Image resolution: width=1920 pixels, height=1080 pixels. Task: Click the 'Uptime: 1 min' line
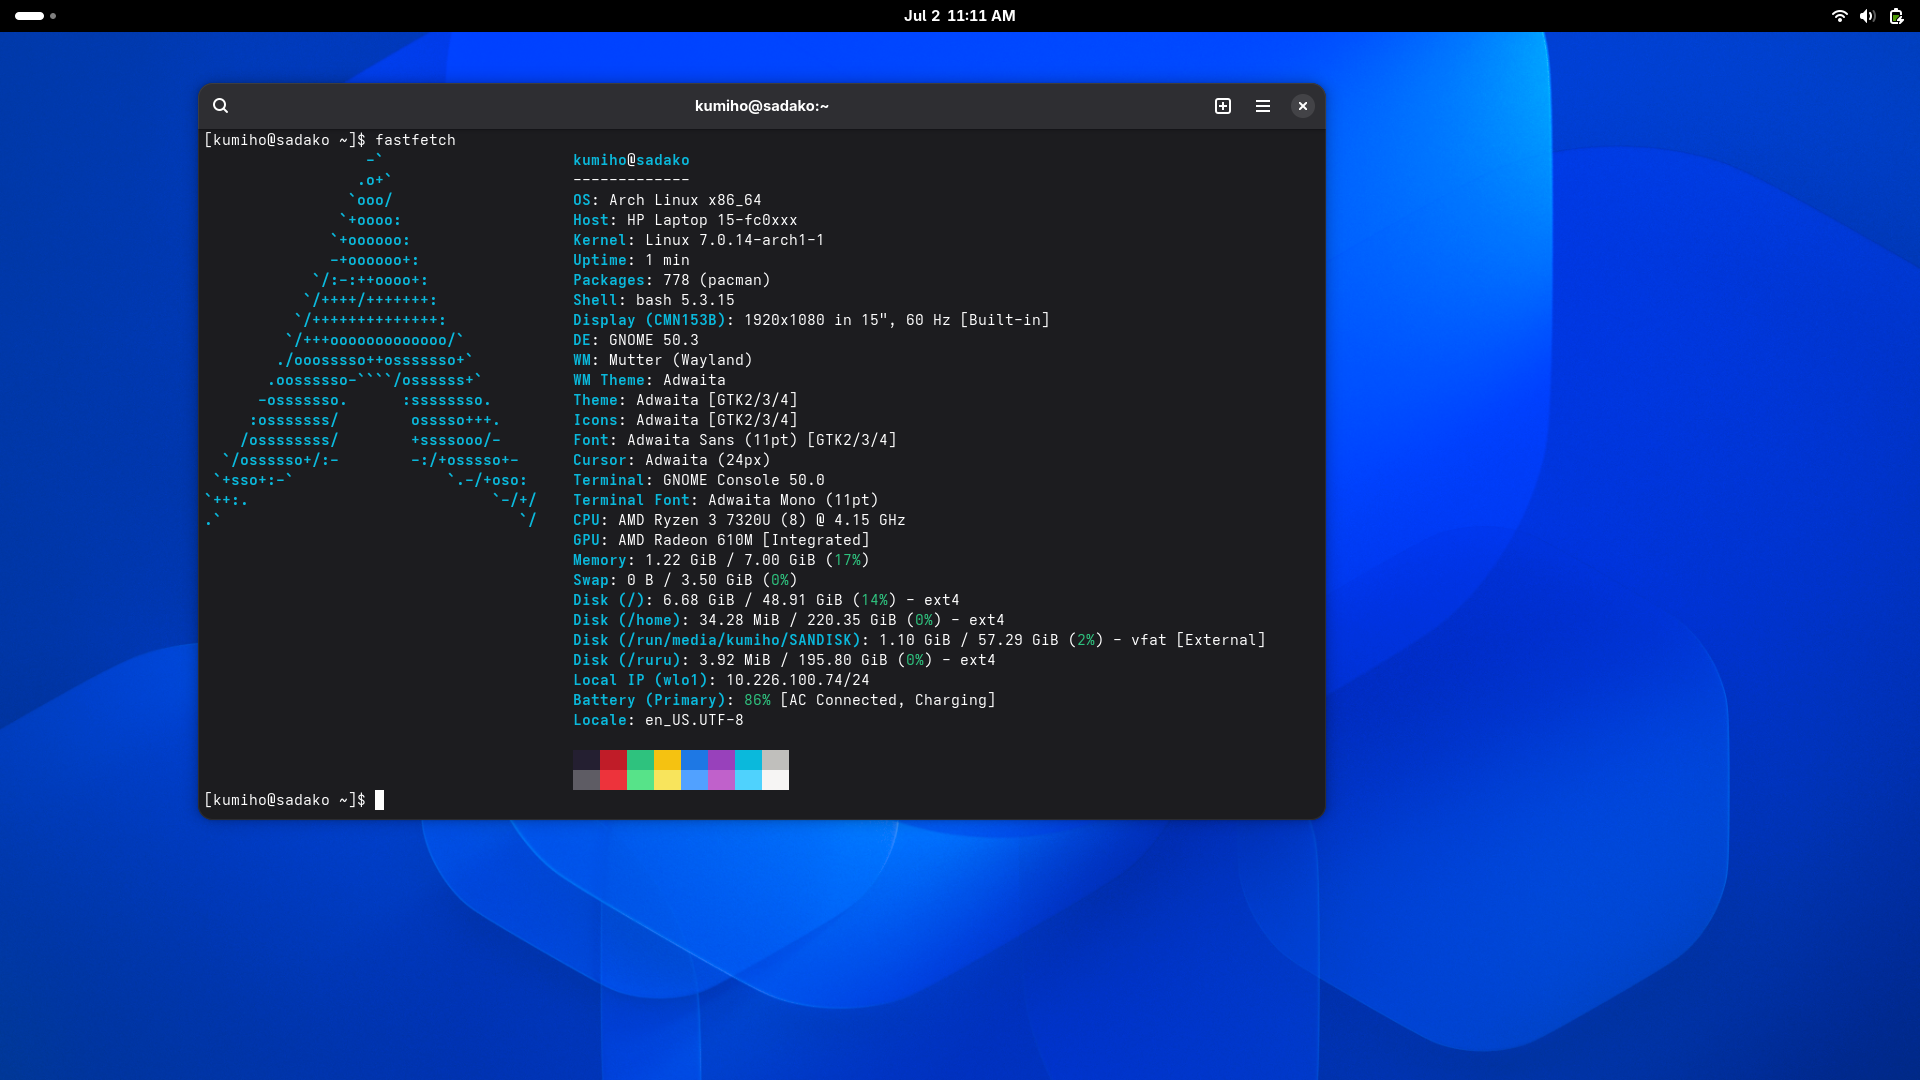[x=631, y=260]
